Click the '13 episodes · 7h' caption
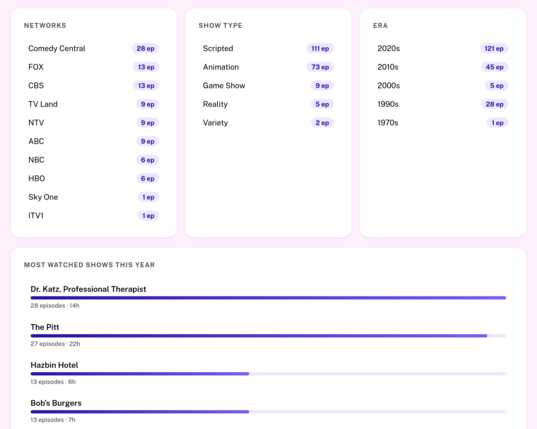537x429 pixels. coord(53,420)
